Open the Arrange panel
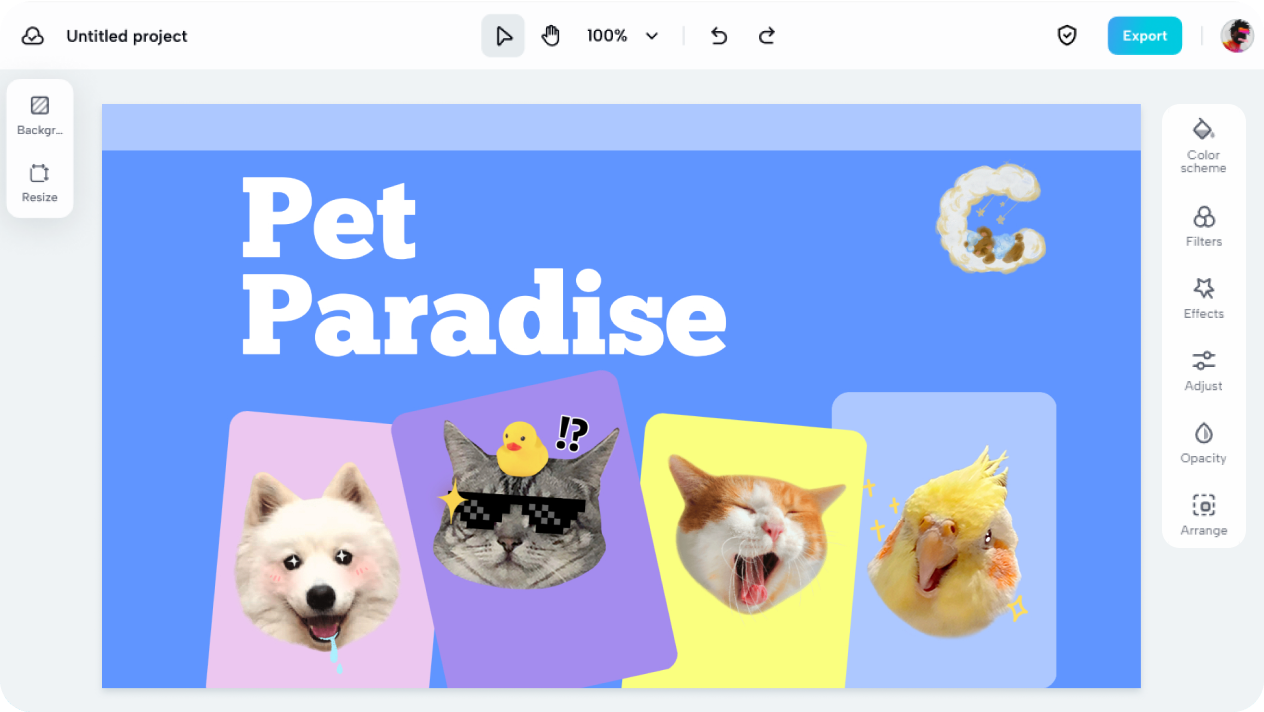 click(1204, 515)
